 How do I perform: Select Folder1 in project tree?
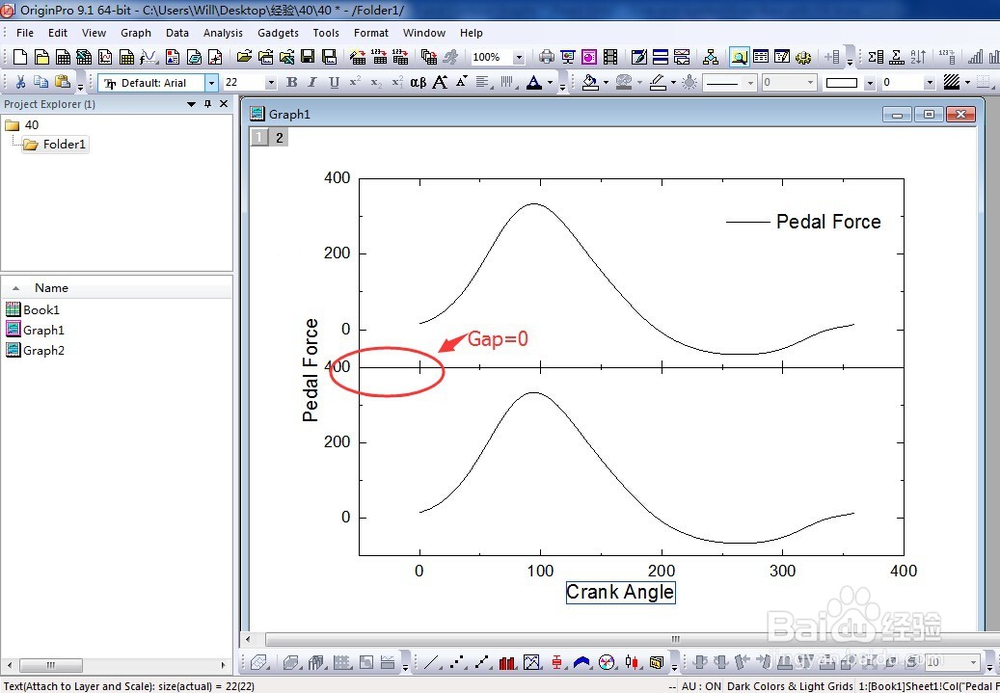pyautogui.click(x=55, y=144)
